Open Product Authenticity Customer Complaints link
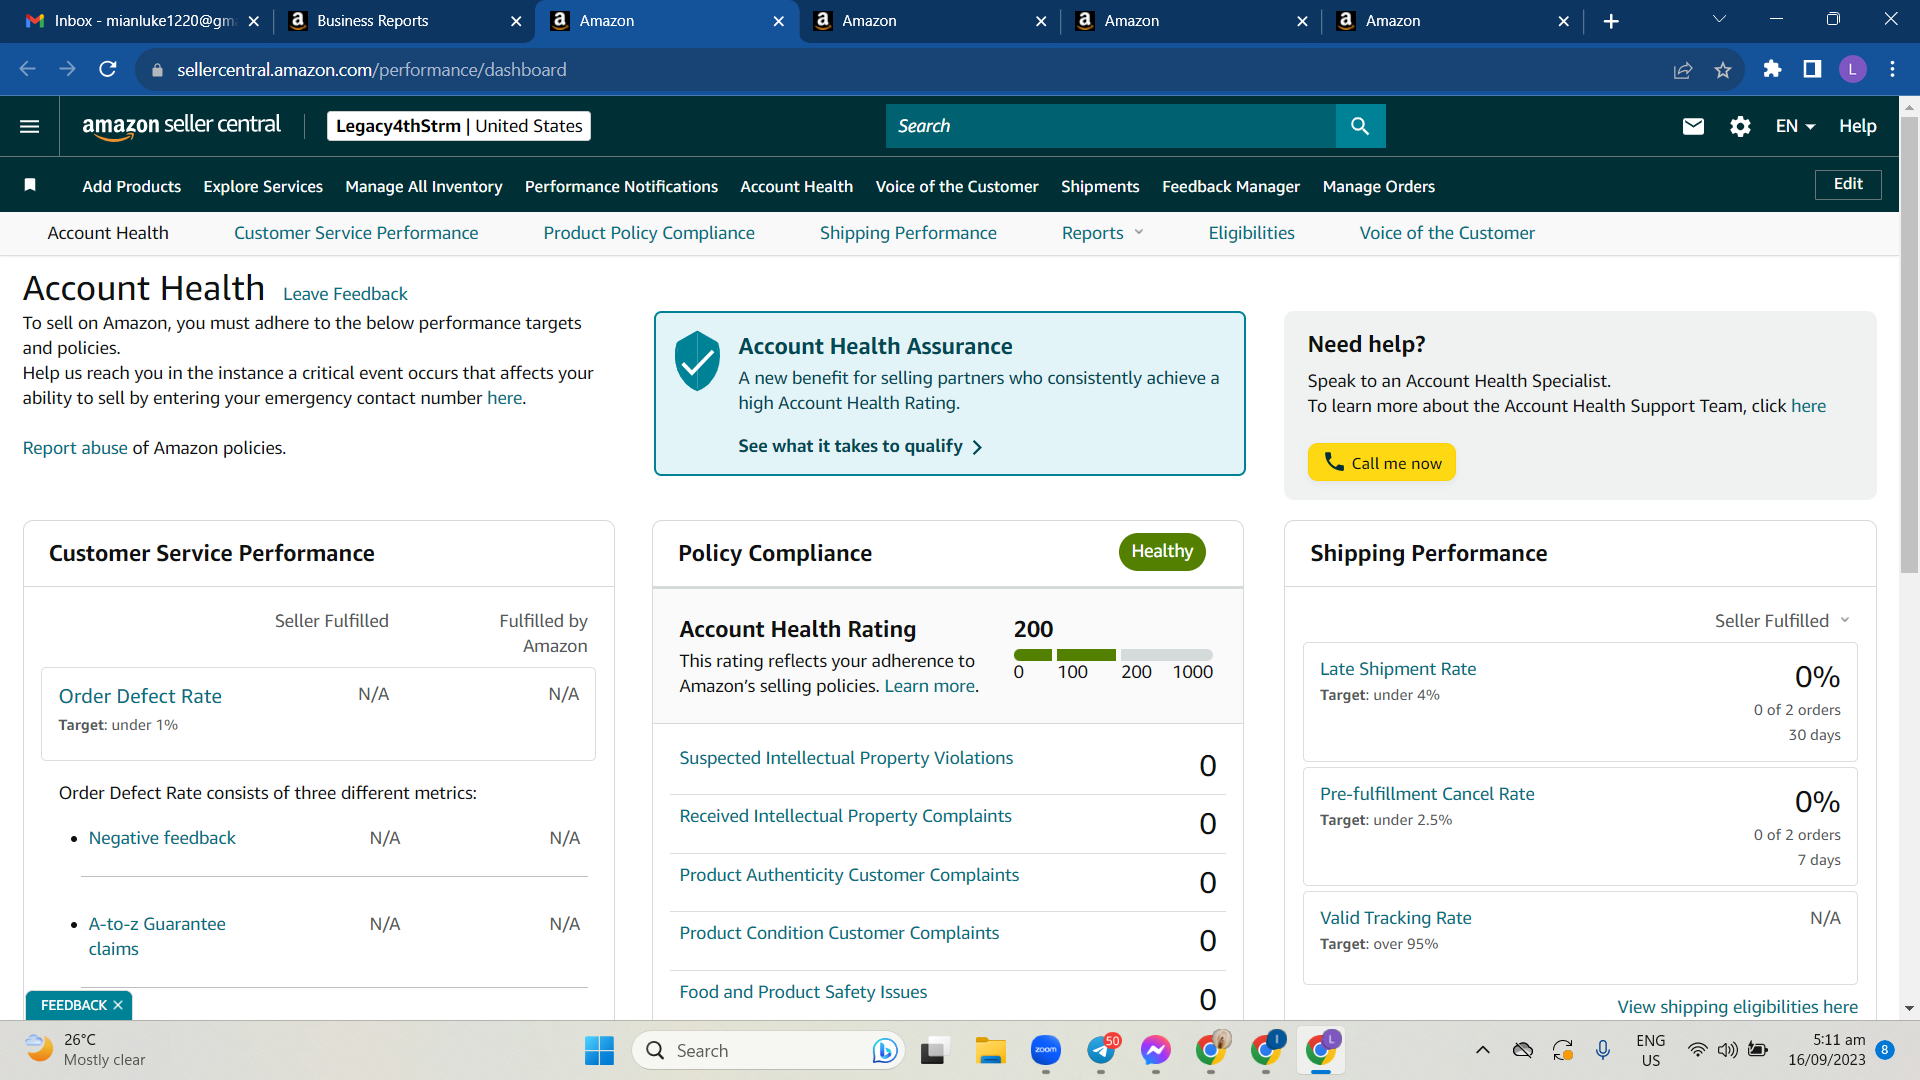 point(849,875)
